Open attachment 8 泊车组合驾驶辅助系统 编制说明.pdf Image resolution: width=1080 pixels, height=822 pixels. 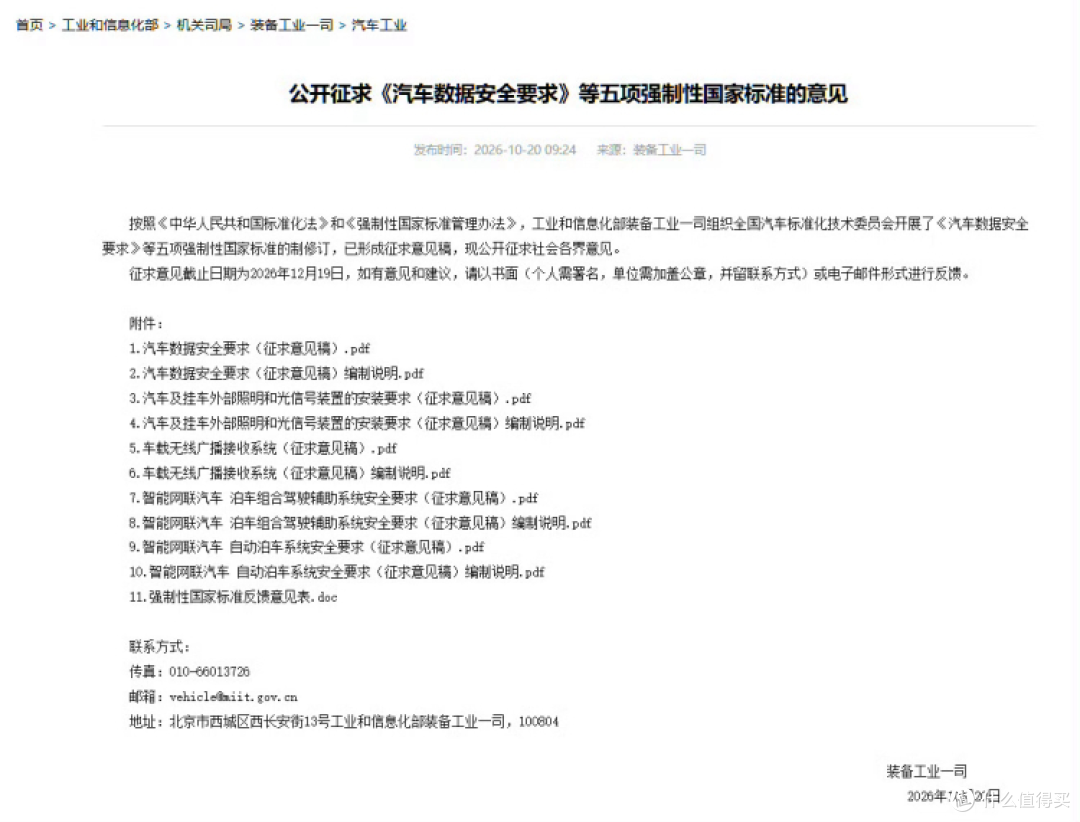360,522
